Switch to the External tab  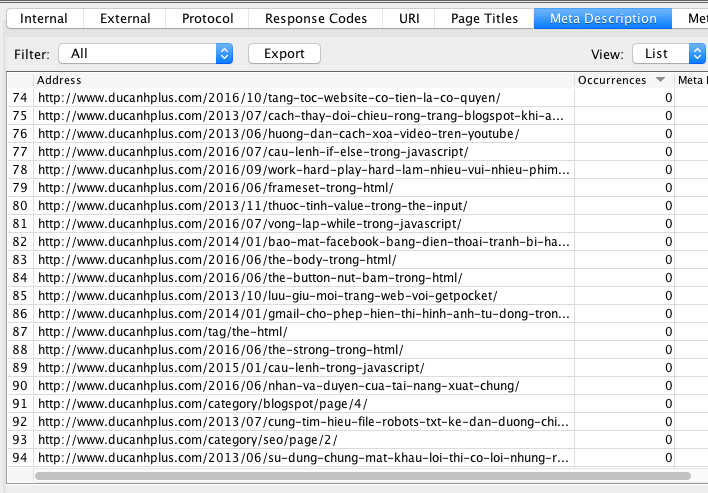coord(125,18)
